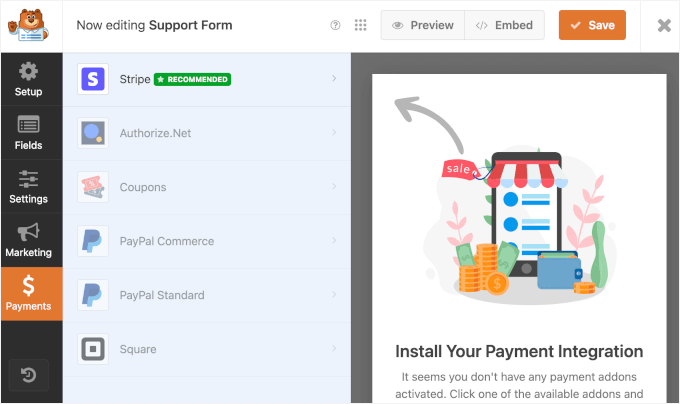Select the PayPal Commerce text label
This screenshot has height=404, width=680.
click(x=167, y=241)
